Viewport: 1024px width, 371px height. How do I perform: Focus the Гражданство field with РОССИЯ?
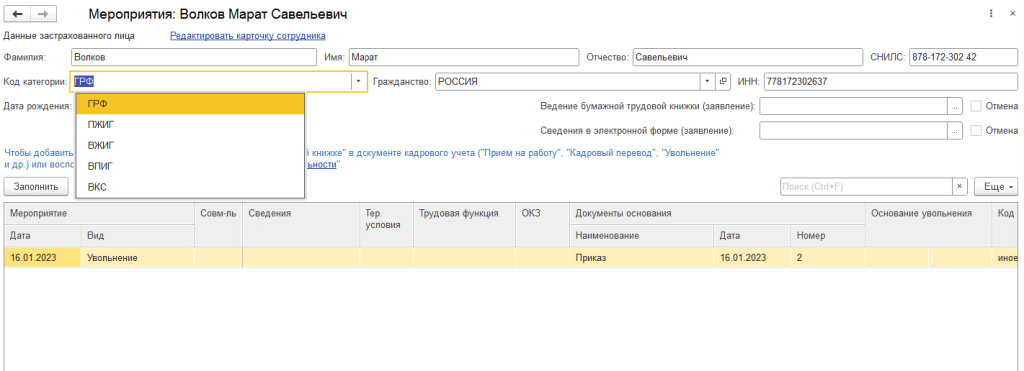click(568, 82)
